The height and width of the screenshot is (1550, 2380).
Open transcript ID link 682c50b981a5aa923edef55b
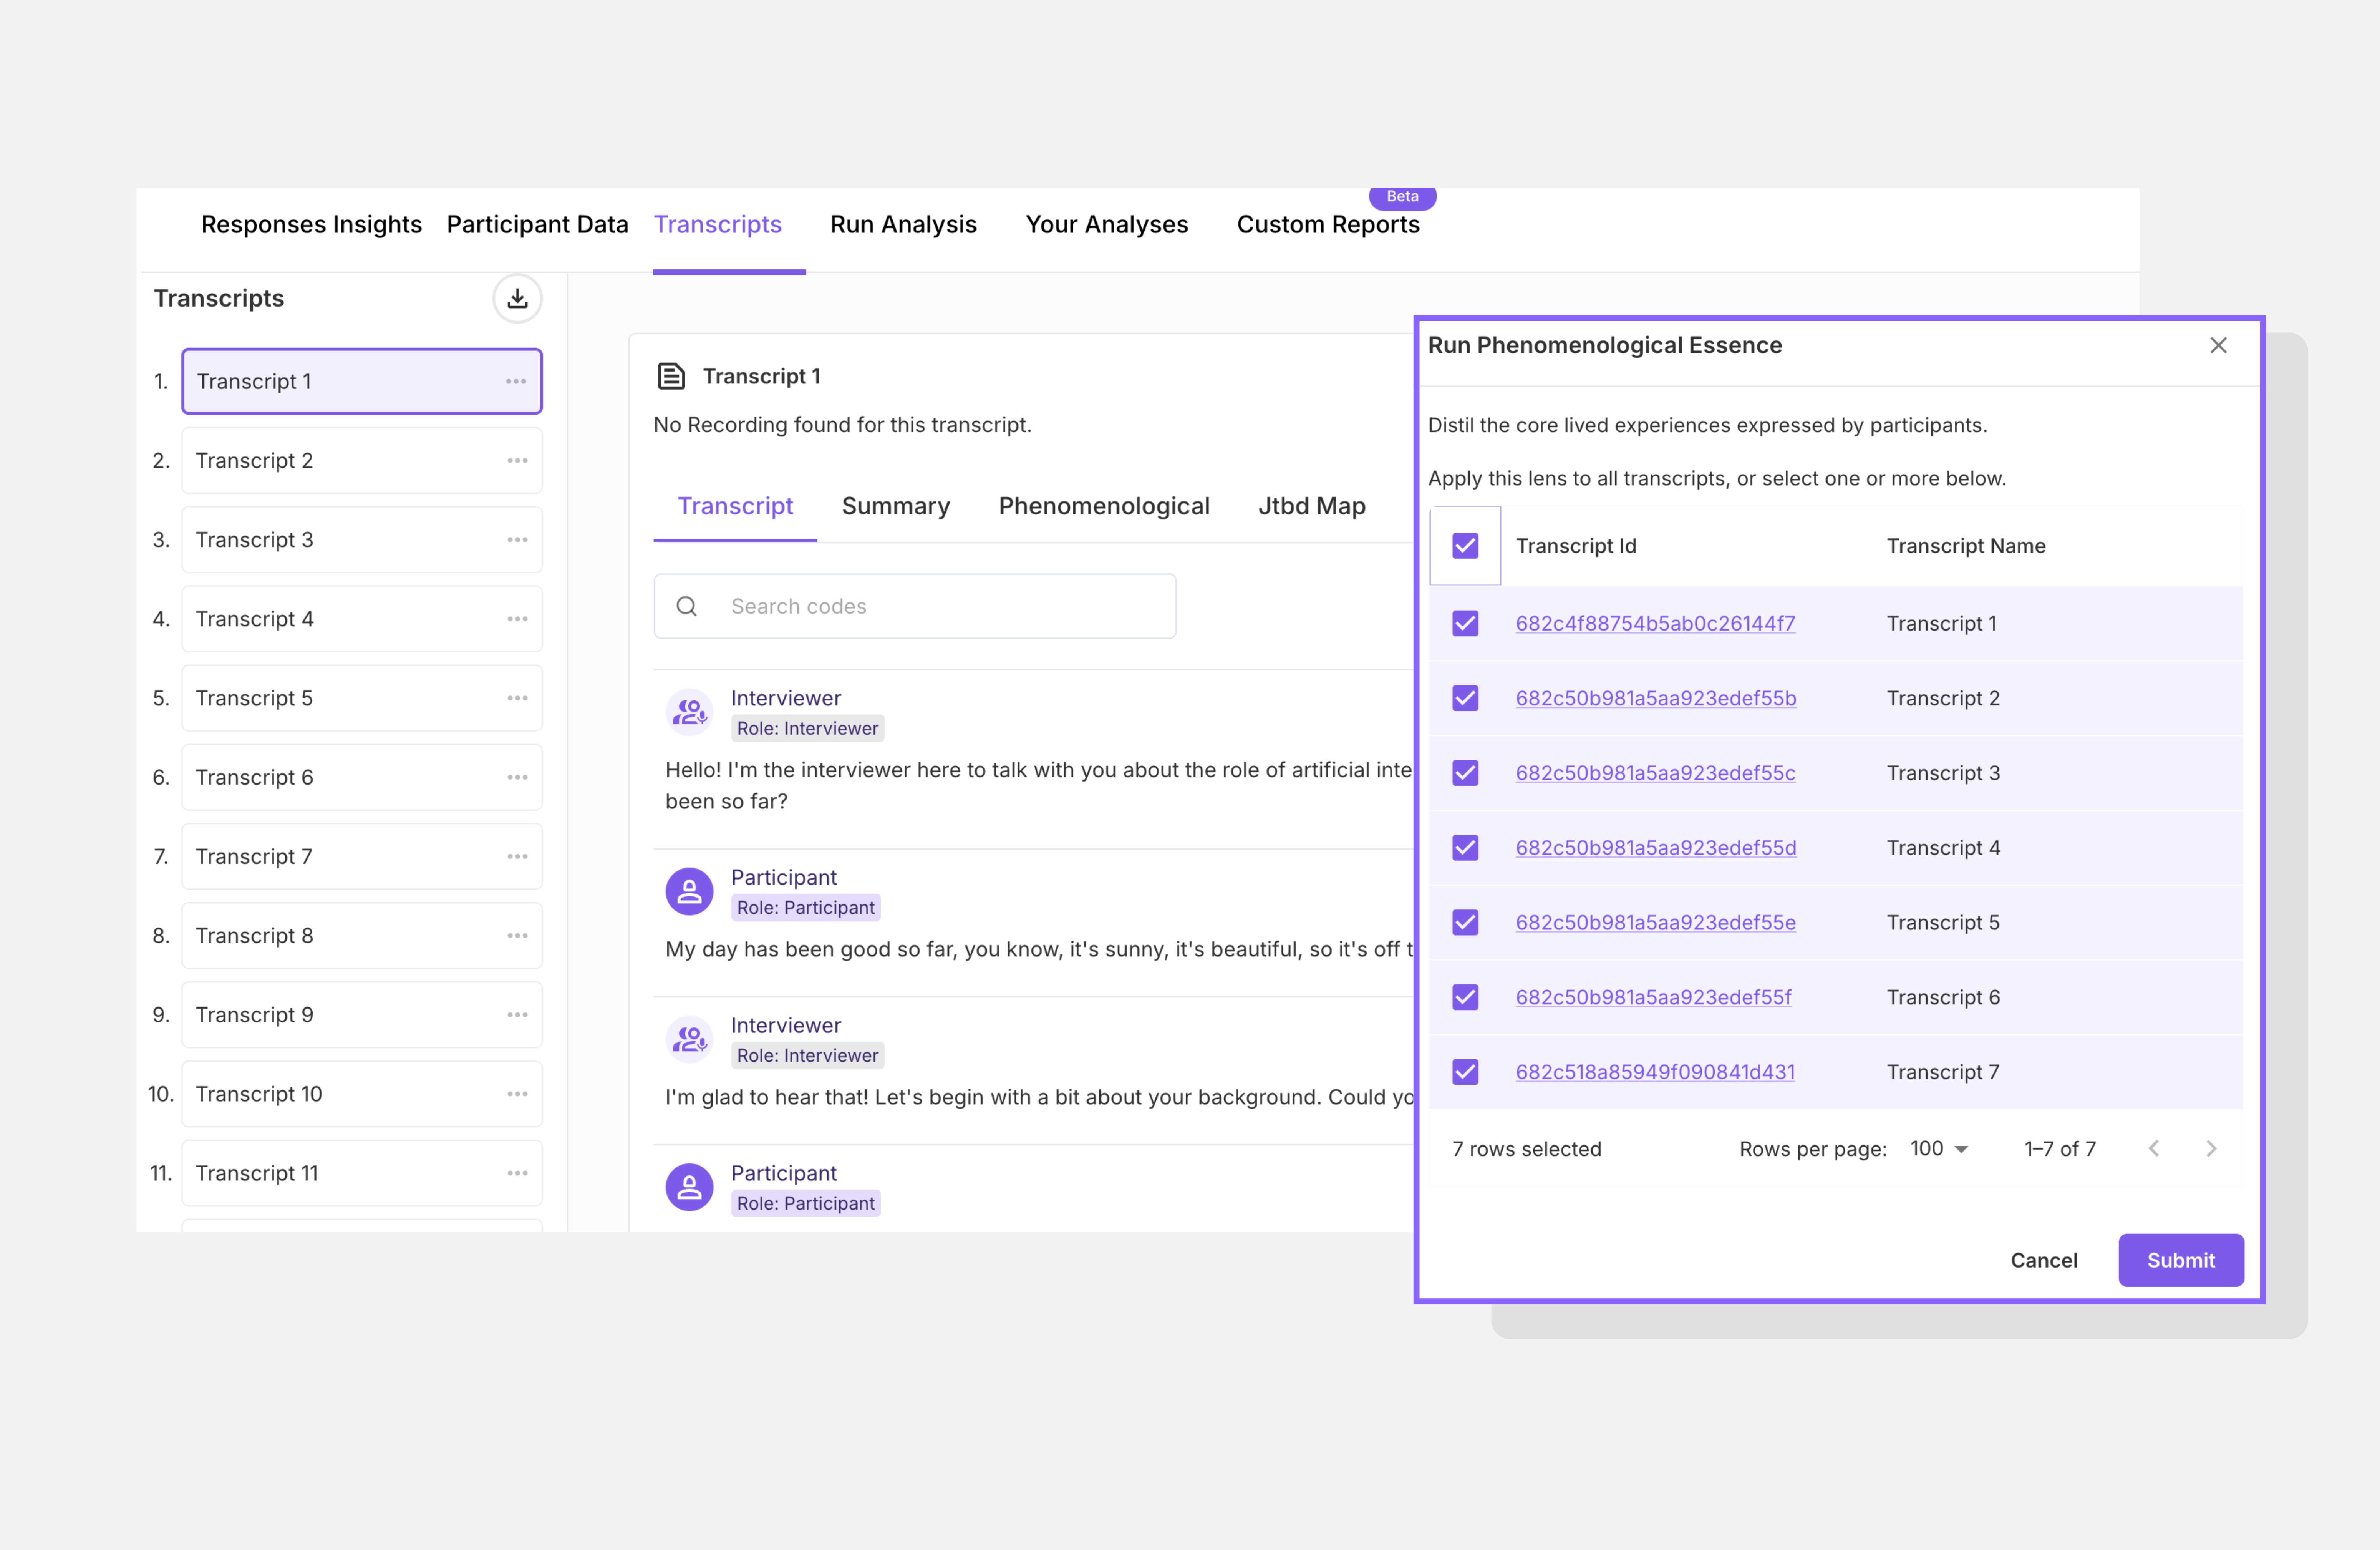click(1656, 698)
